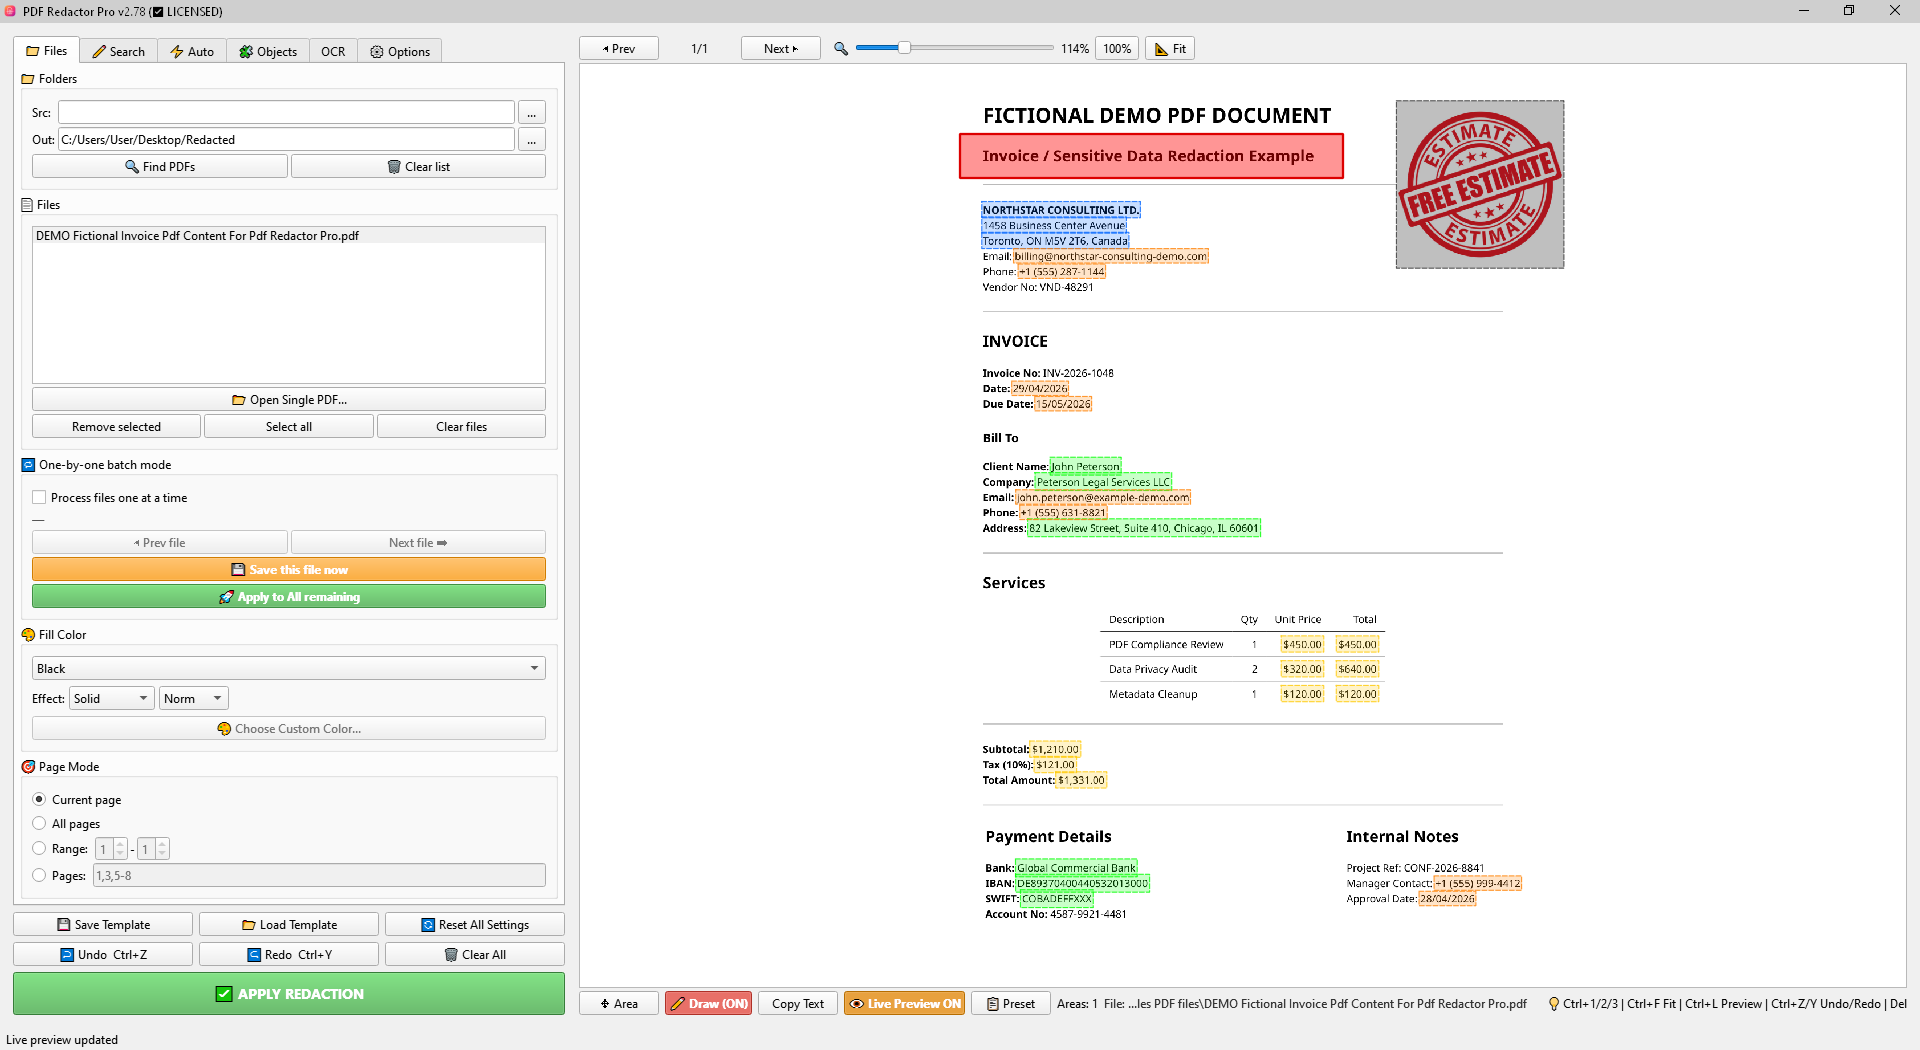Open the Search tab
1920x1050 pixels.
[x=118, y=51]
